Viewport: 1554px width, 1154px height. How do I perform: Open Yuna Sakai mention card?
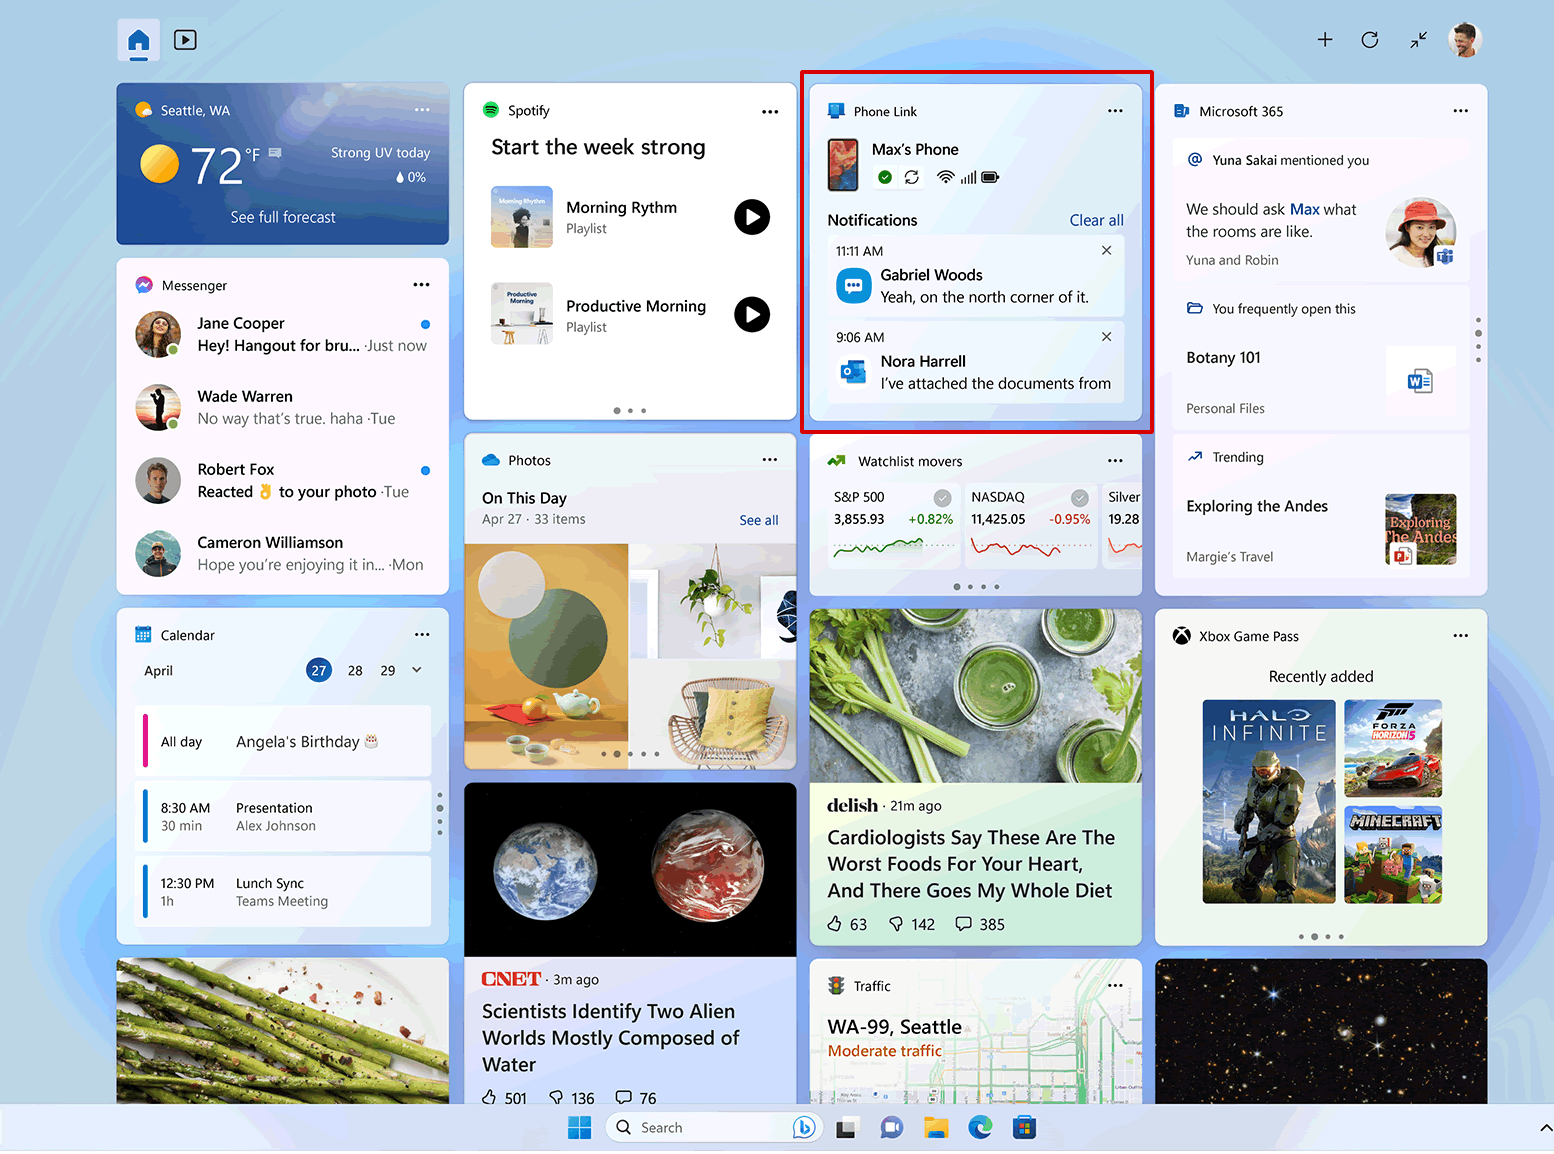[x=1321, y=209]
